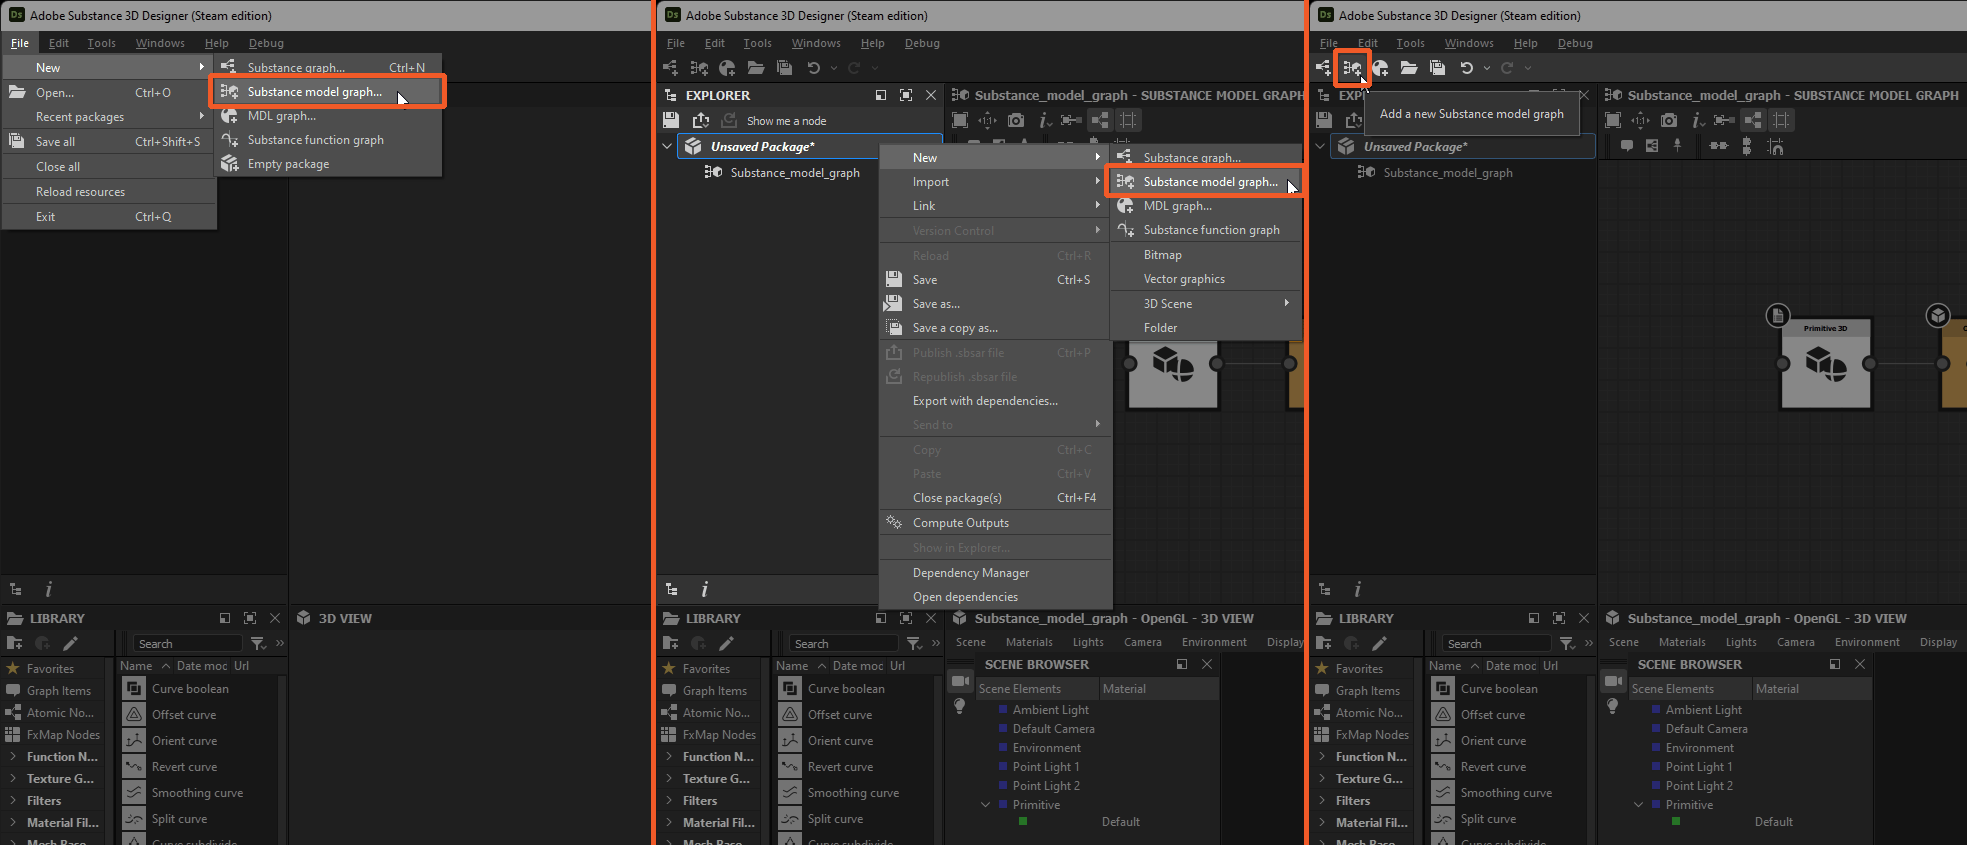
Task: Choose Substance model graph... in left File submenu
Action: click(x=328, y=92)
